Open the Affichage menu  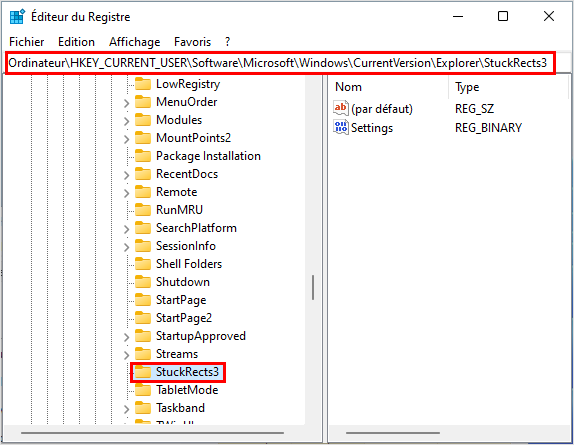(x=134, y=42)
